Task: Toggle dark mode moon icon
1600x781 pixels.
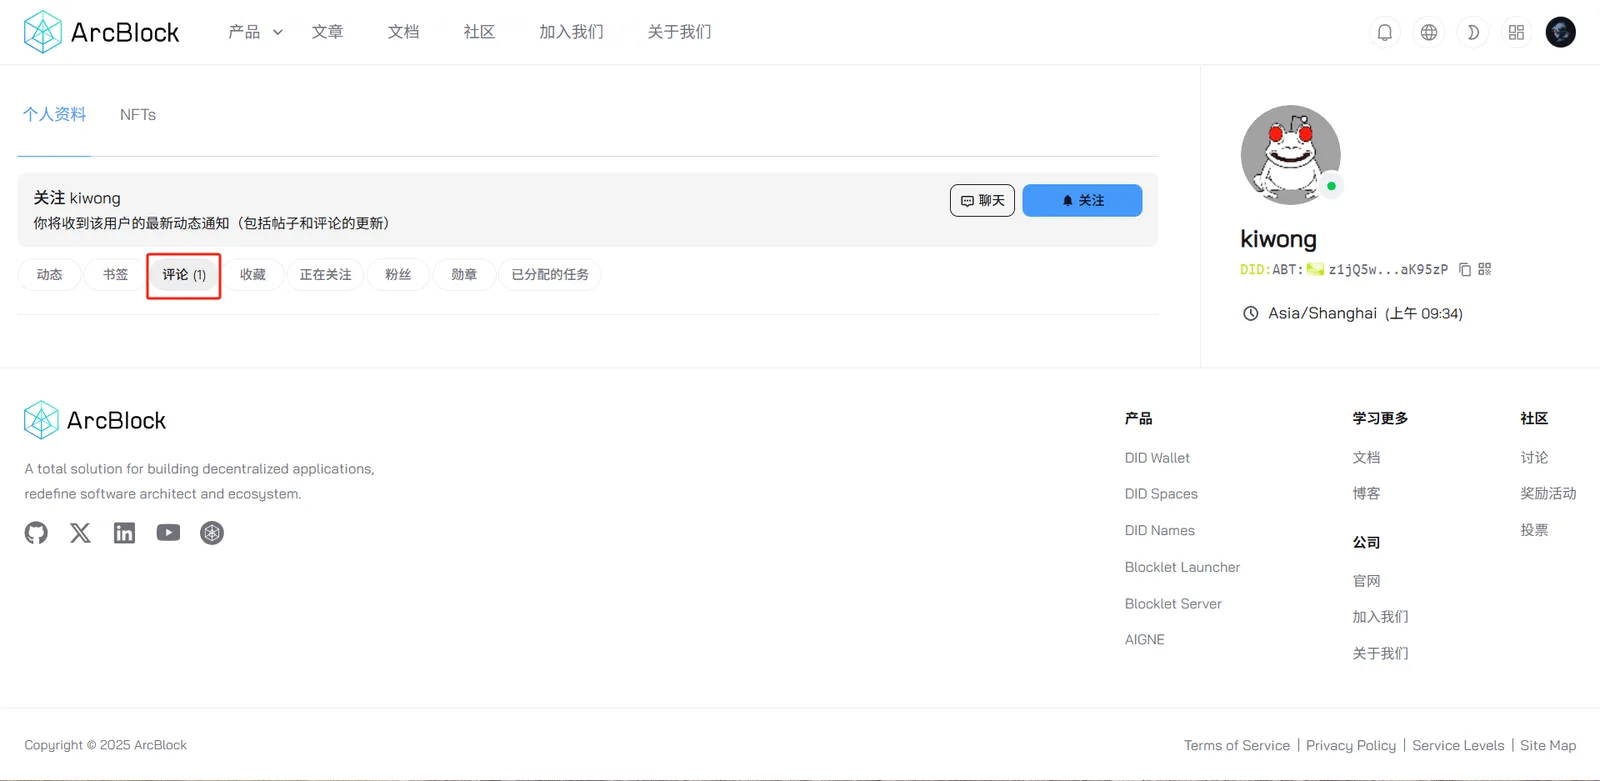Action: pos(1473,32)
